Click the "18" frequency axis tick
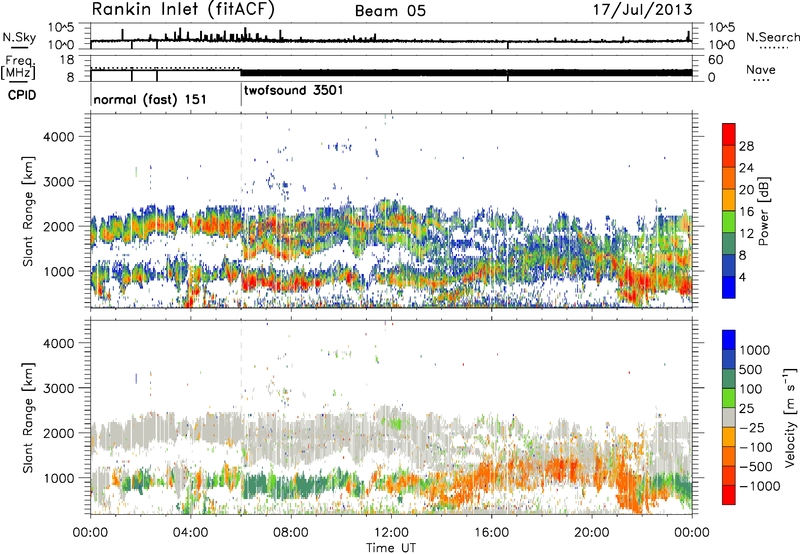Screen dimensions: 800x554 point(66,60)
